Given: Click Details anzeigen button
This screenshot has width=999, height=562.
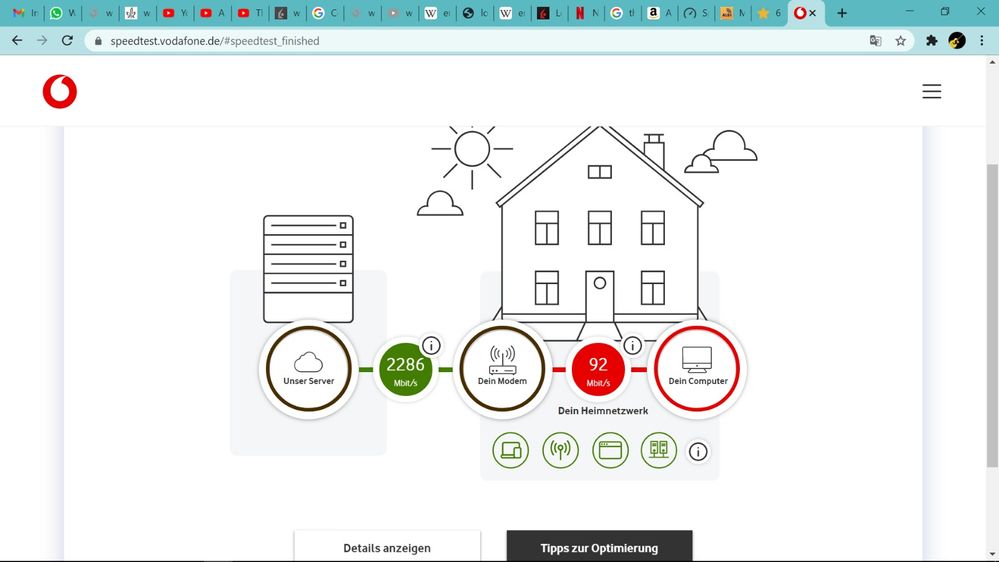Looking at the screenshot, I should pyautogui.click(x=387, y=547).
